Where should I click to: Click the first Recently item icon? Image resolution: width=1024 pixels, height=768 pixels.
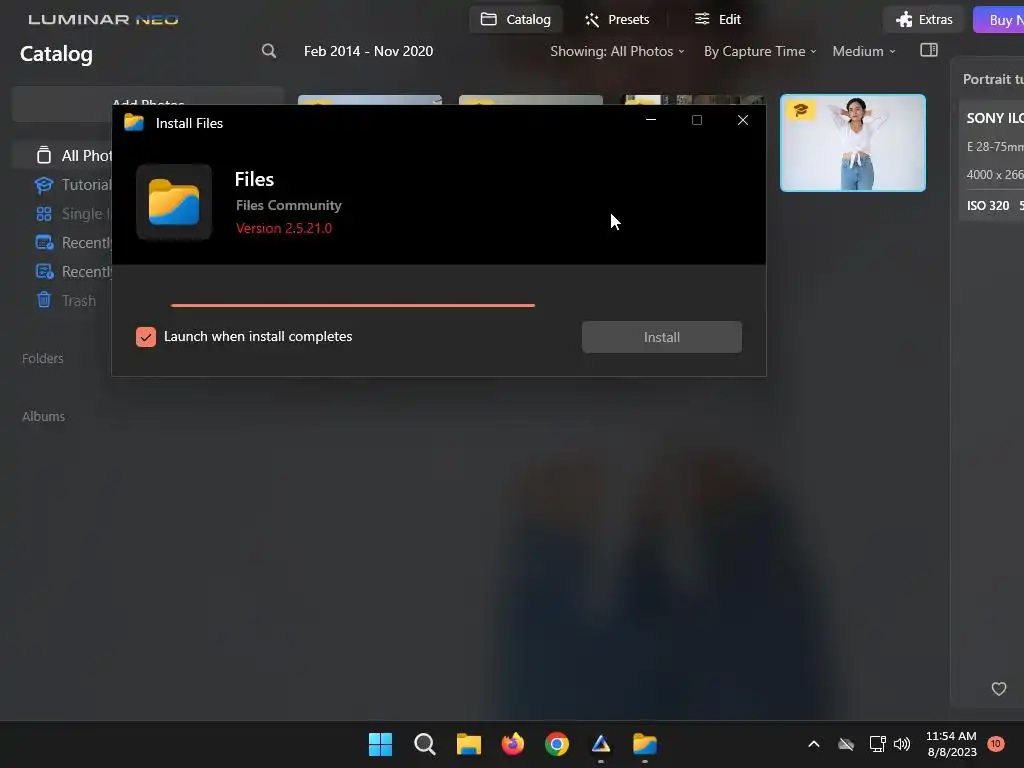click(44, 242)
